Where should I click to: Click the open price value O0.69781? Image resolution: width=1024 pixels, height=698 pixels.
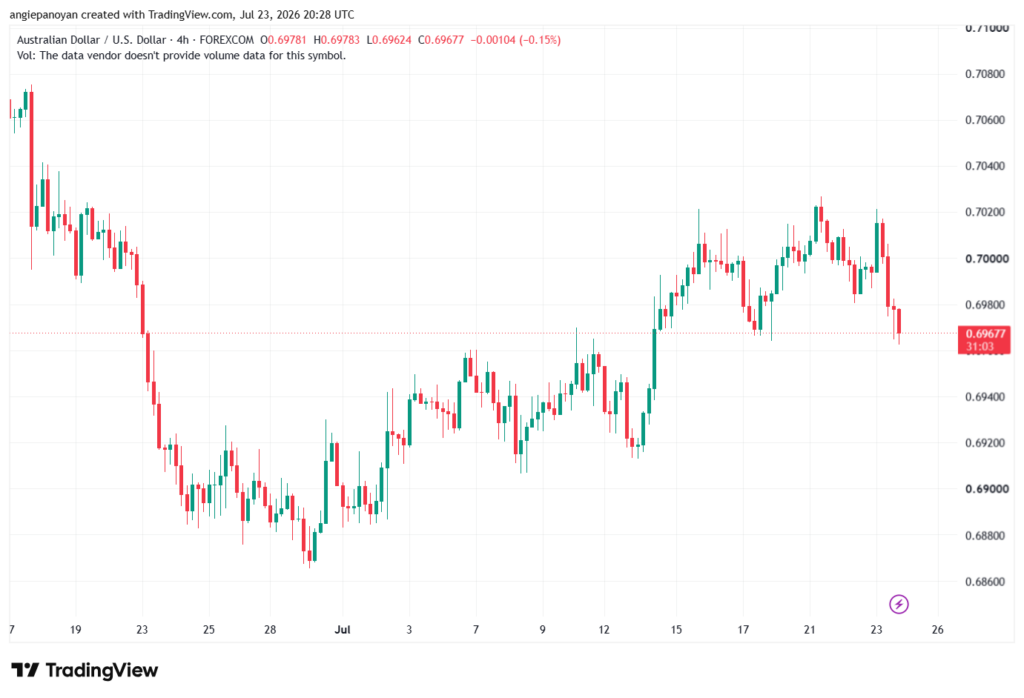[x=283, y=40]
